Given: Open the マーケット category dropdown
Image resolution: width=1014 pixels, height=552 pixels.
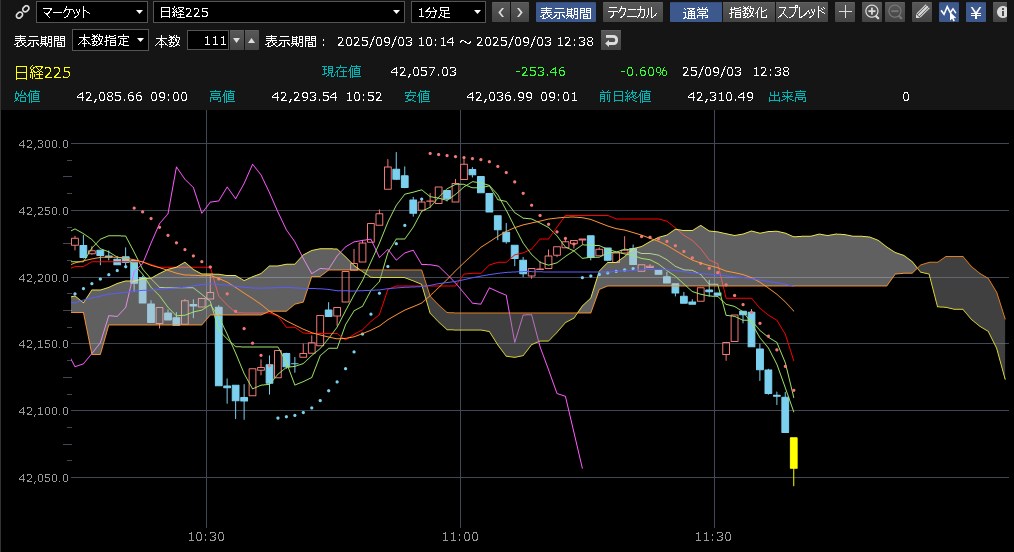Looking at the screenshot, I should tap(92, 12).
